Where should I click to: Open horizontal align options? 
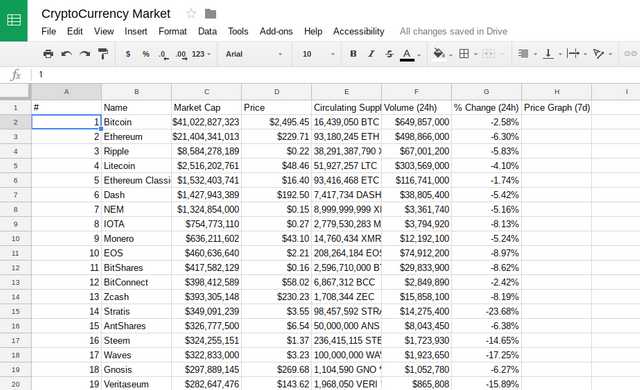[523, 54]
